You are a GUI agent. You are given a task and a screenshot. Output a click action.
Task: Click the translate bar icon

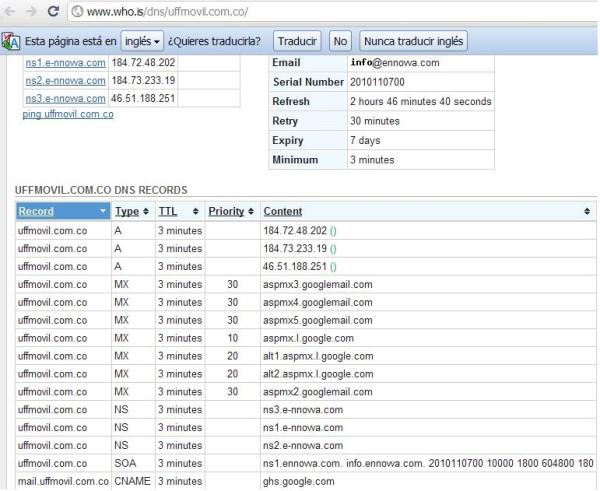pos(11,41)
